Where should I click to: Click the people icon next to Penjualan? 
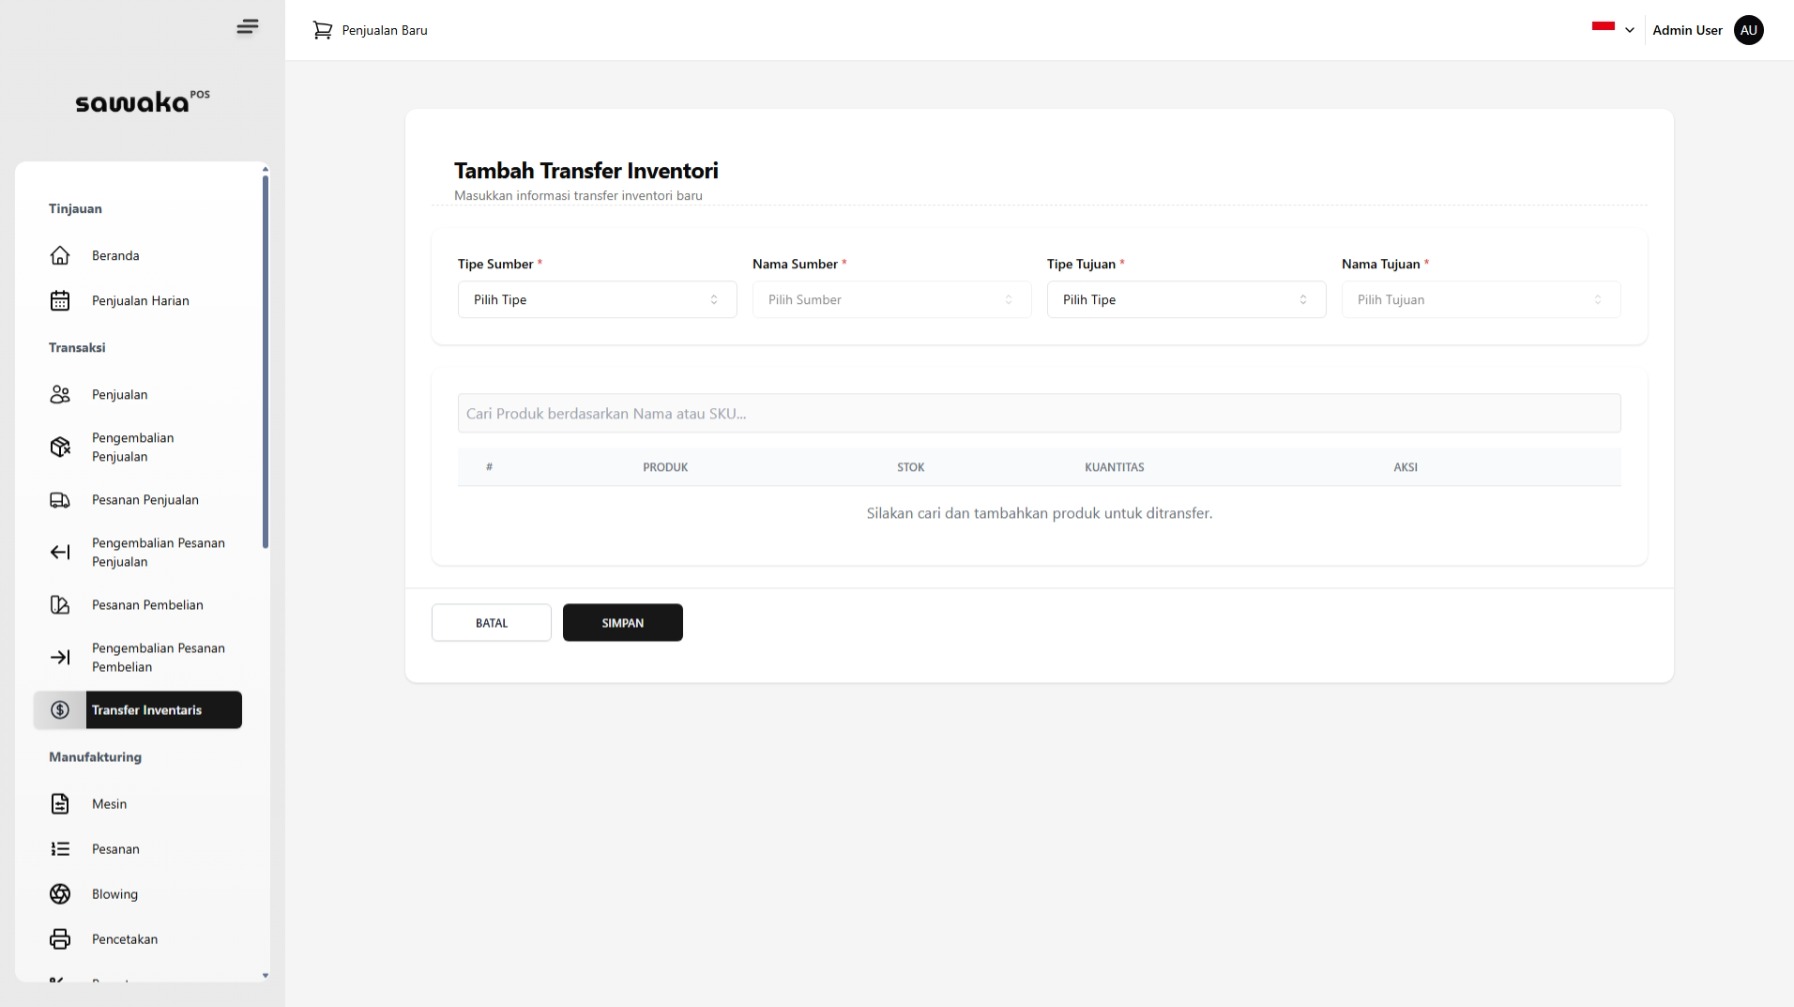pos(60,395)
